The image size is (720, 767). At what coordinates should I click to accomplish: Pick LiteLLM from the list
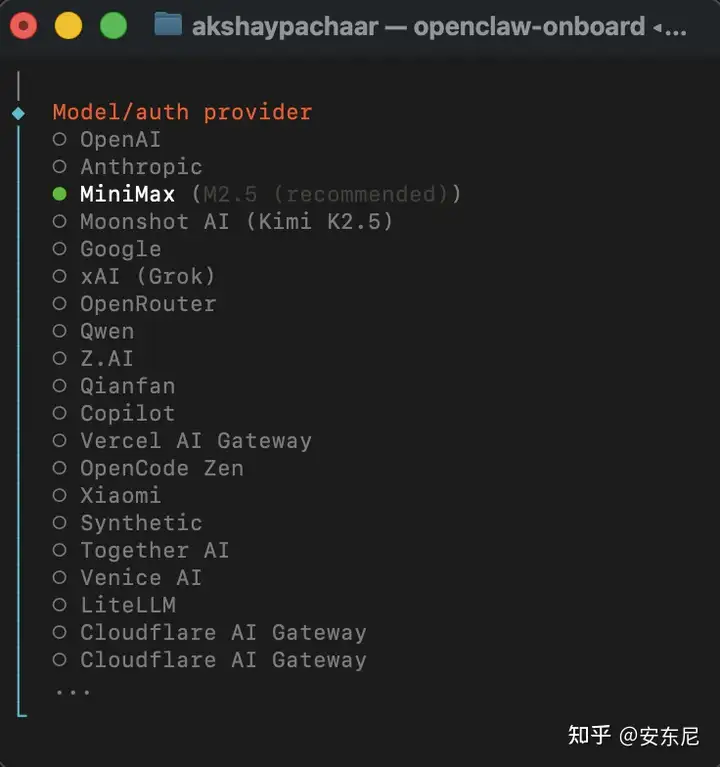point(127,605)
